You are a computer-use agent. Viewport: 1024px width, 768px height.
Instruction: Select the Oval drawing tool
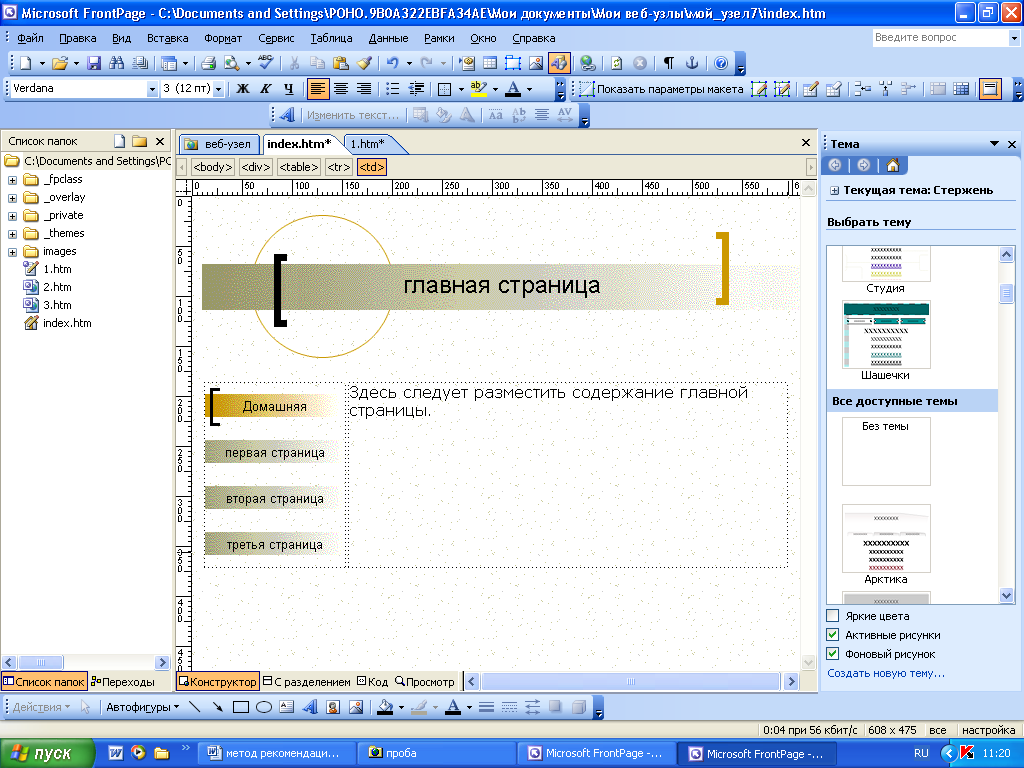(x=264, y=707)
